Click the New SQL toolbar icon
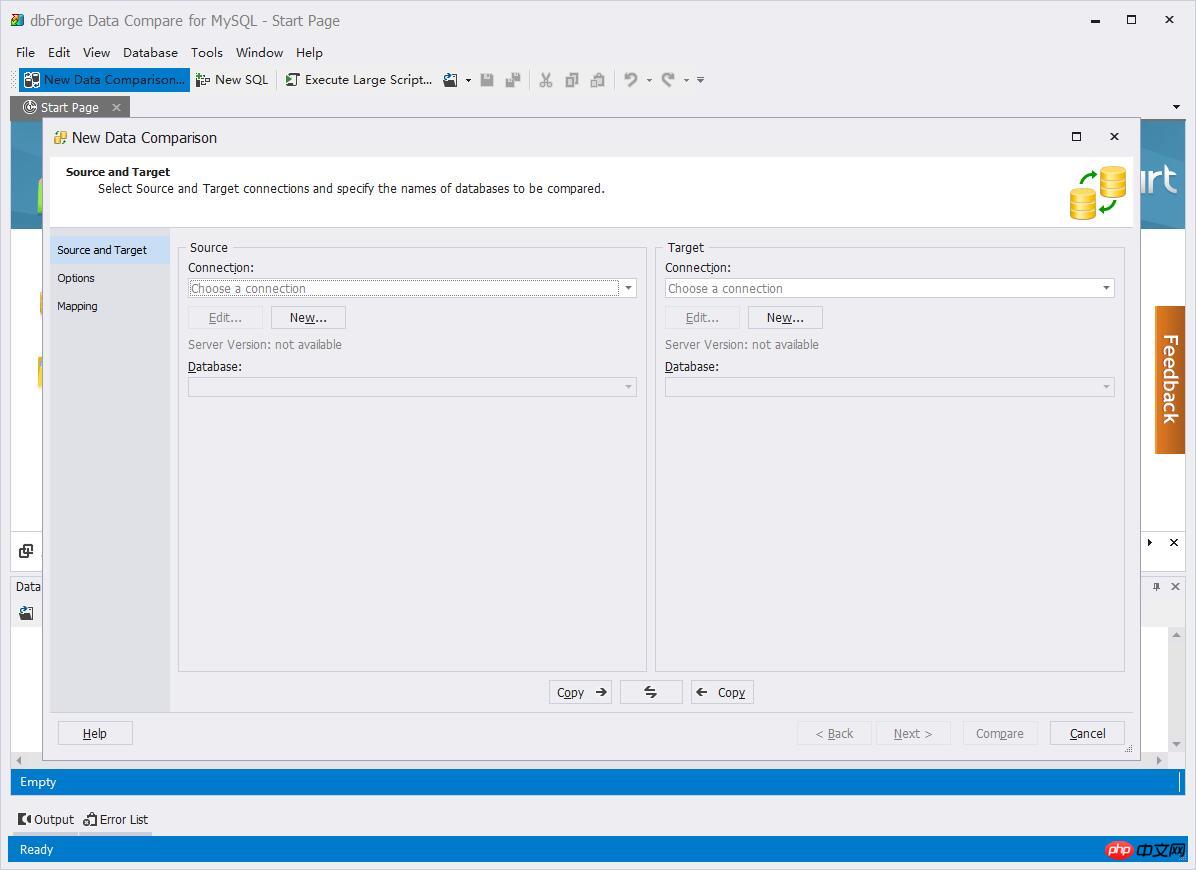This screenshot has width=1196, height=870. (204, 80)
